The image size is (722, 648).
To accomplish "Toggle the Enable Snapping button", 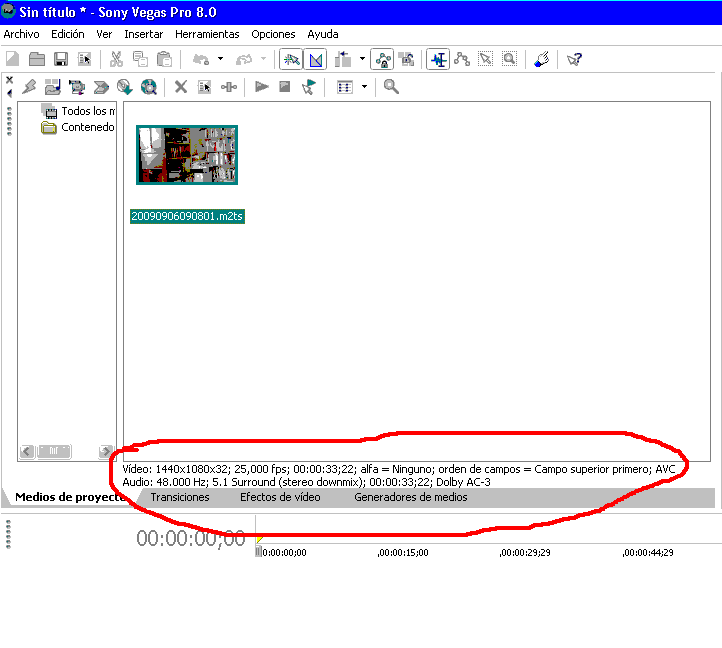I will (x=291, y=59).
